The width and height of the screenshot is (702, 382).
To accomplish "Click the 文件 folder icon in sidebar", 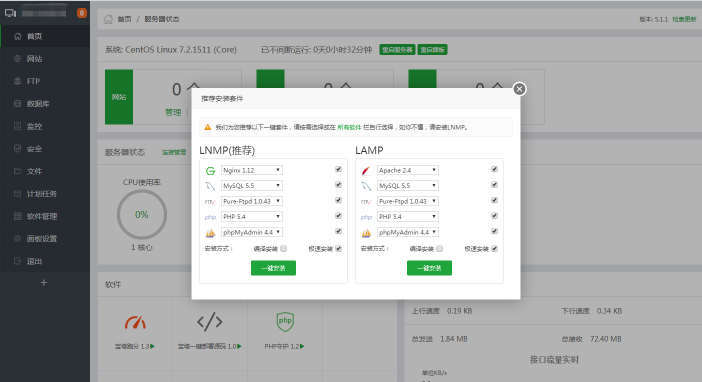I will [x=17, y=171].
